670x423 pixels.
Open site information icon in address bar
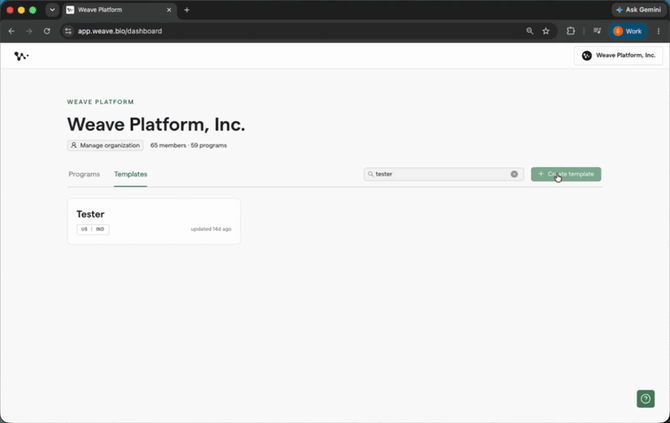click(x=68, y=31)
